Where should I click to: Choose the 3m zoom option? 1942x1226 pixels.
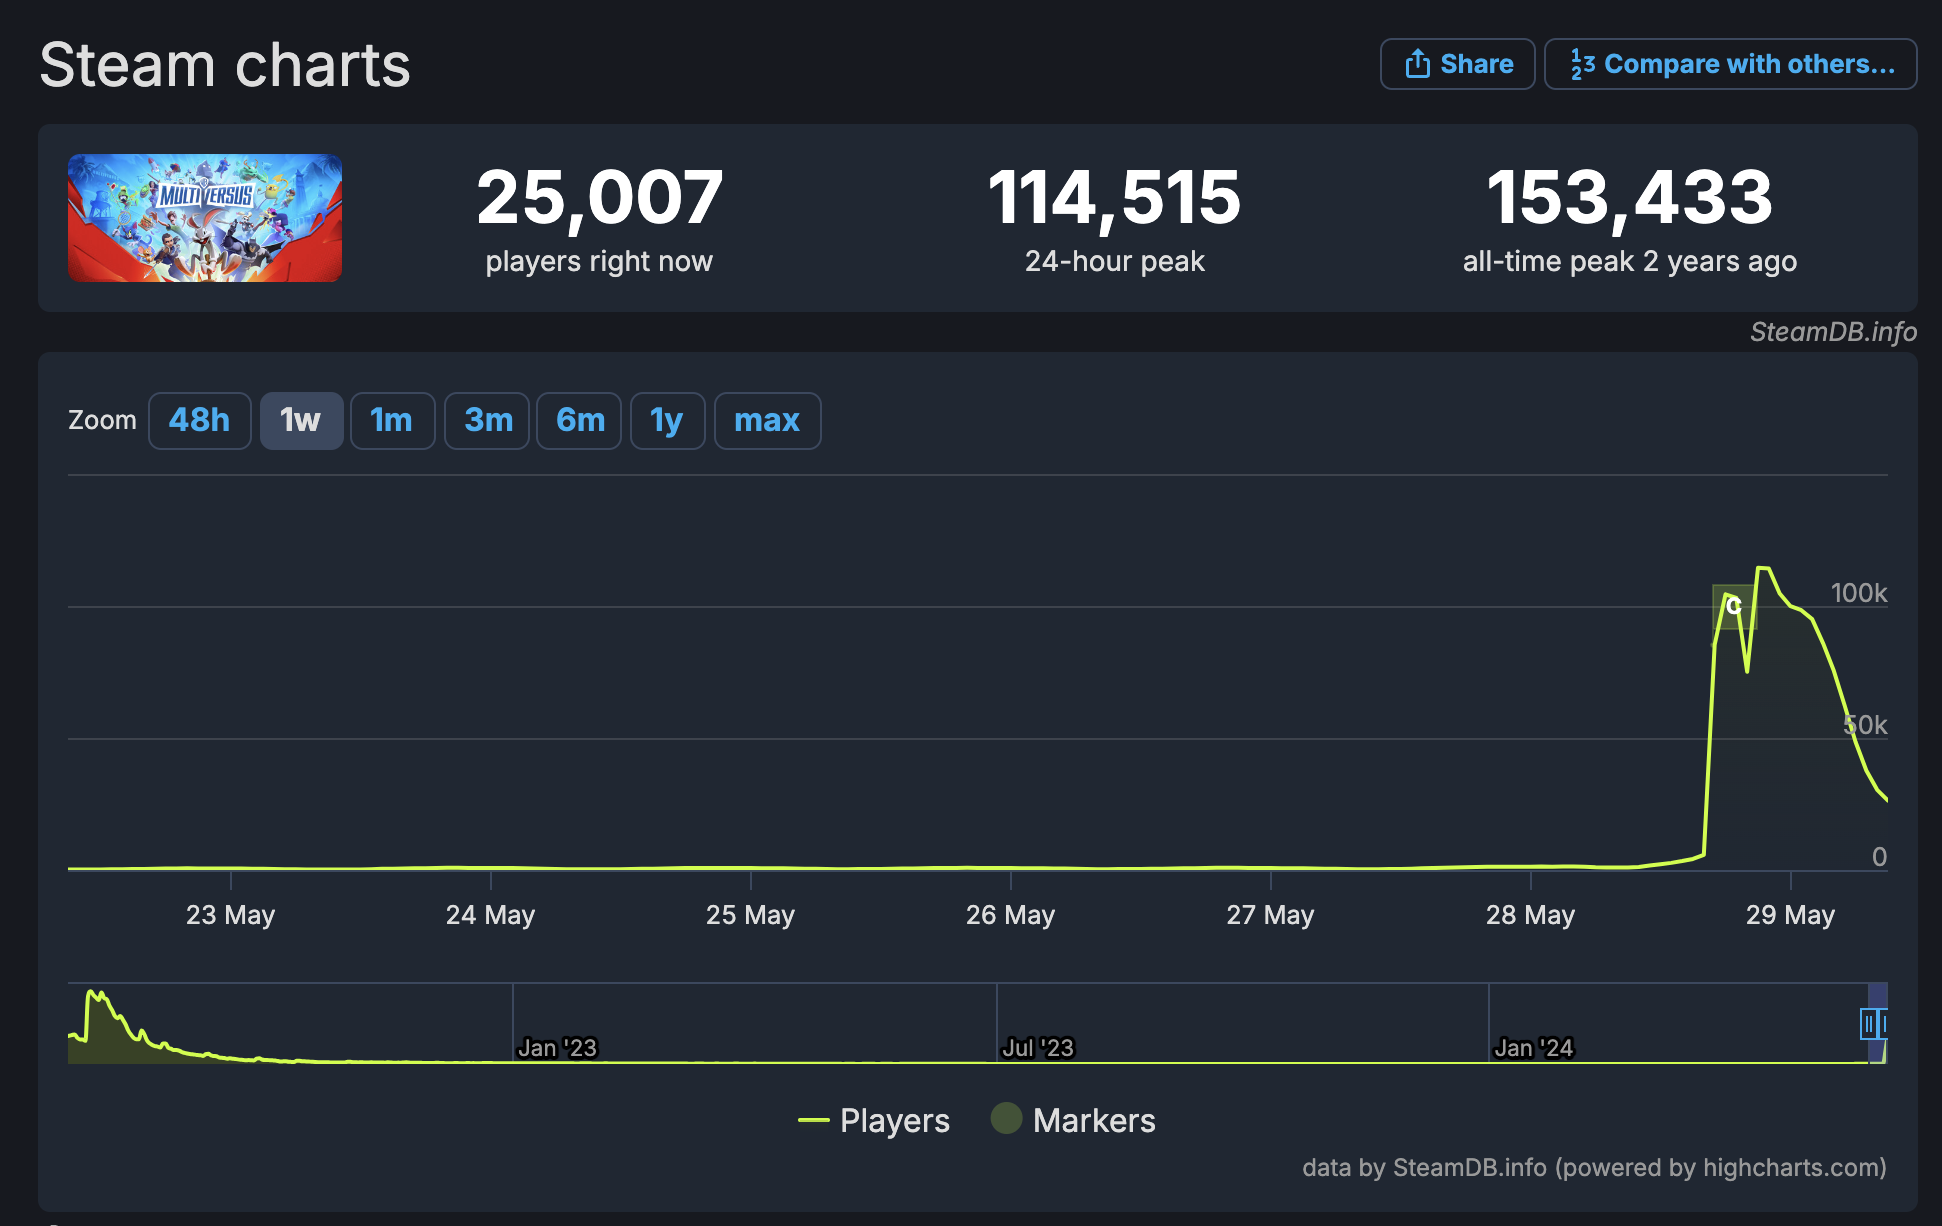click(x=487, y=420)
